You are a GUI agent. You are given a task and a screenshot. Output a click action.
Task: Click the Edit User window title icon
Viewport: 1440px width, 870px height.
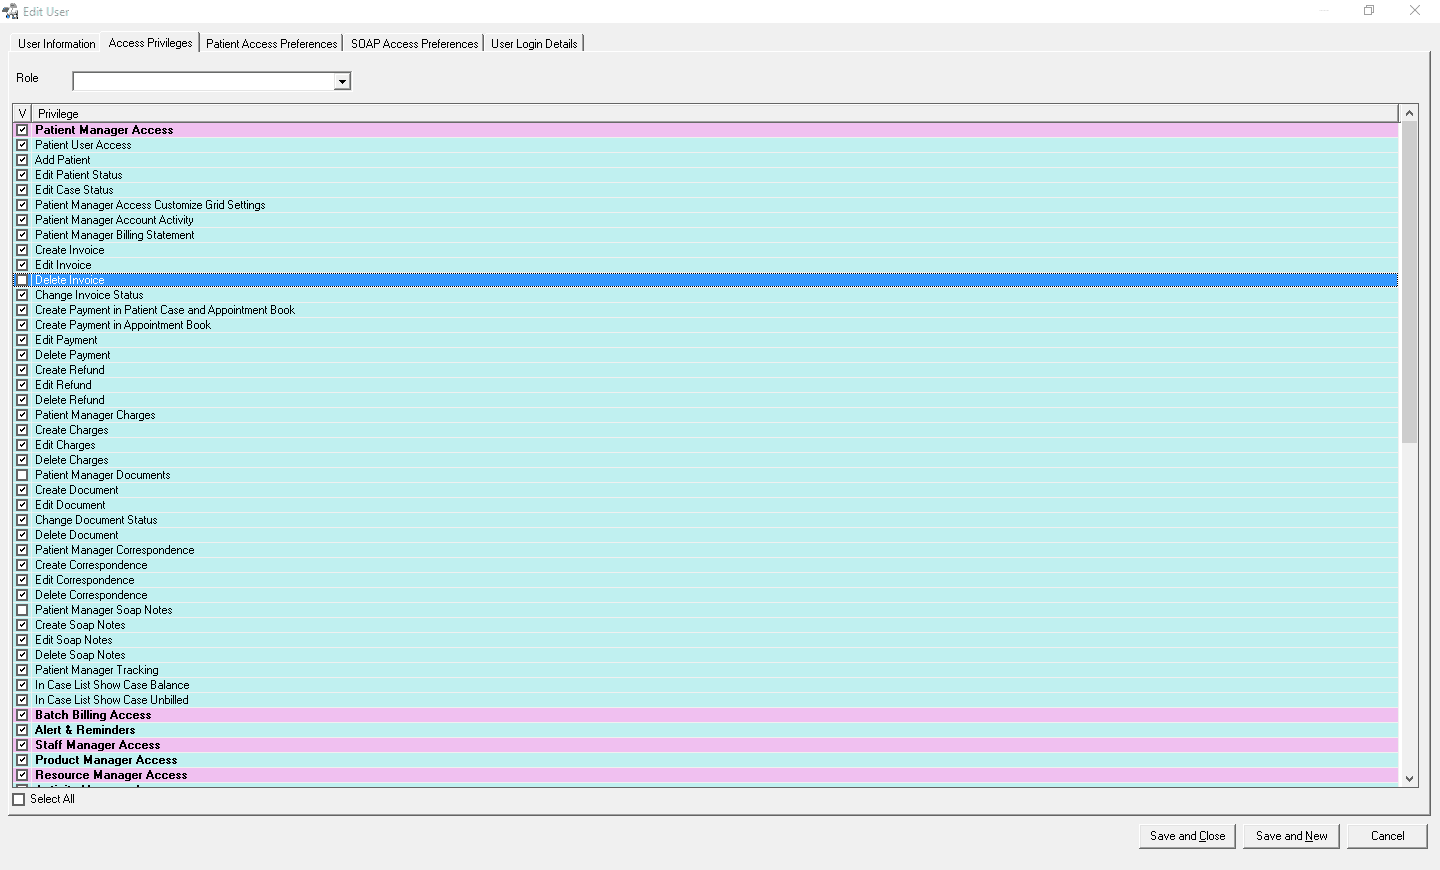click(x=11, y=11)
